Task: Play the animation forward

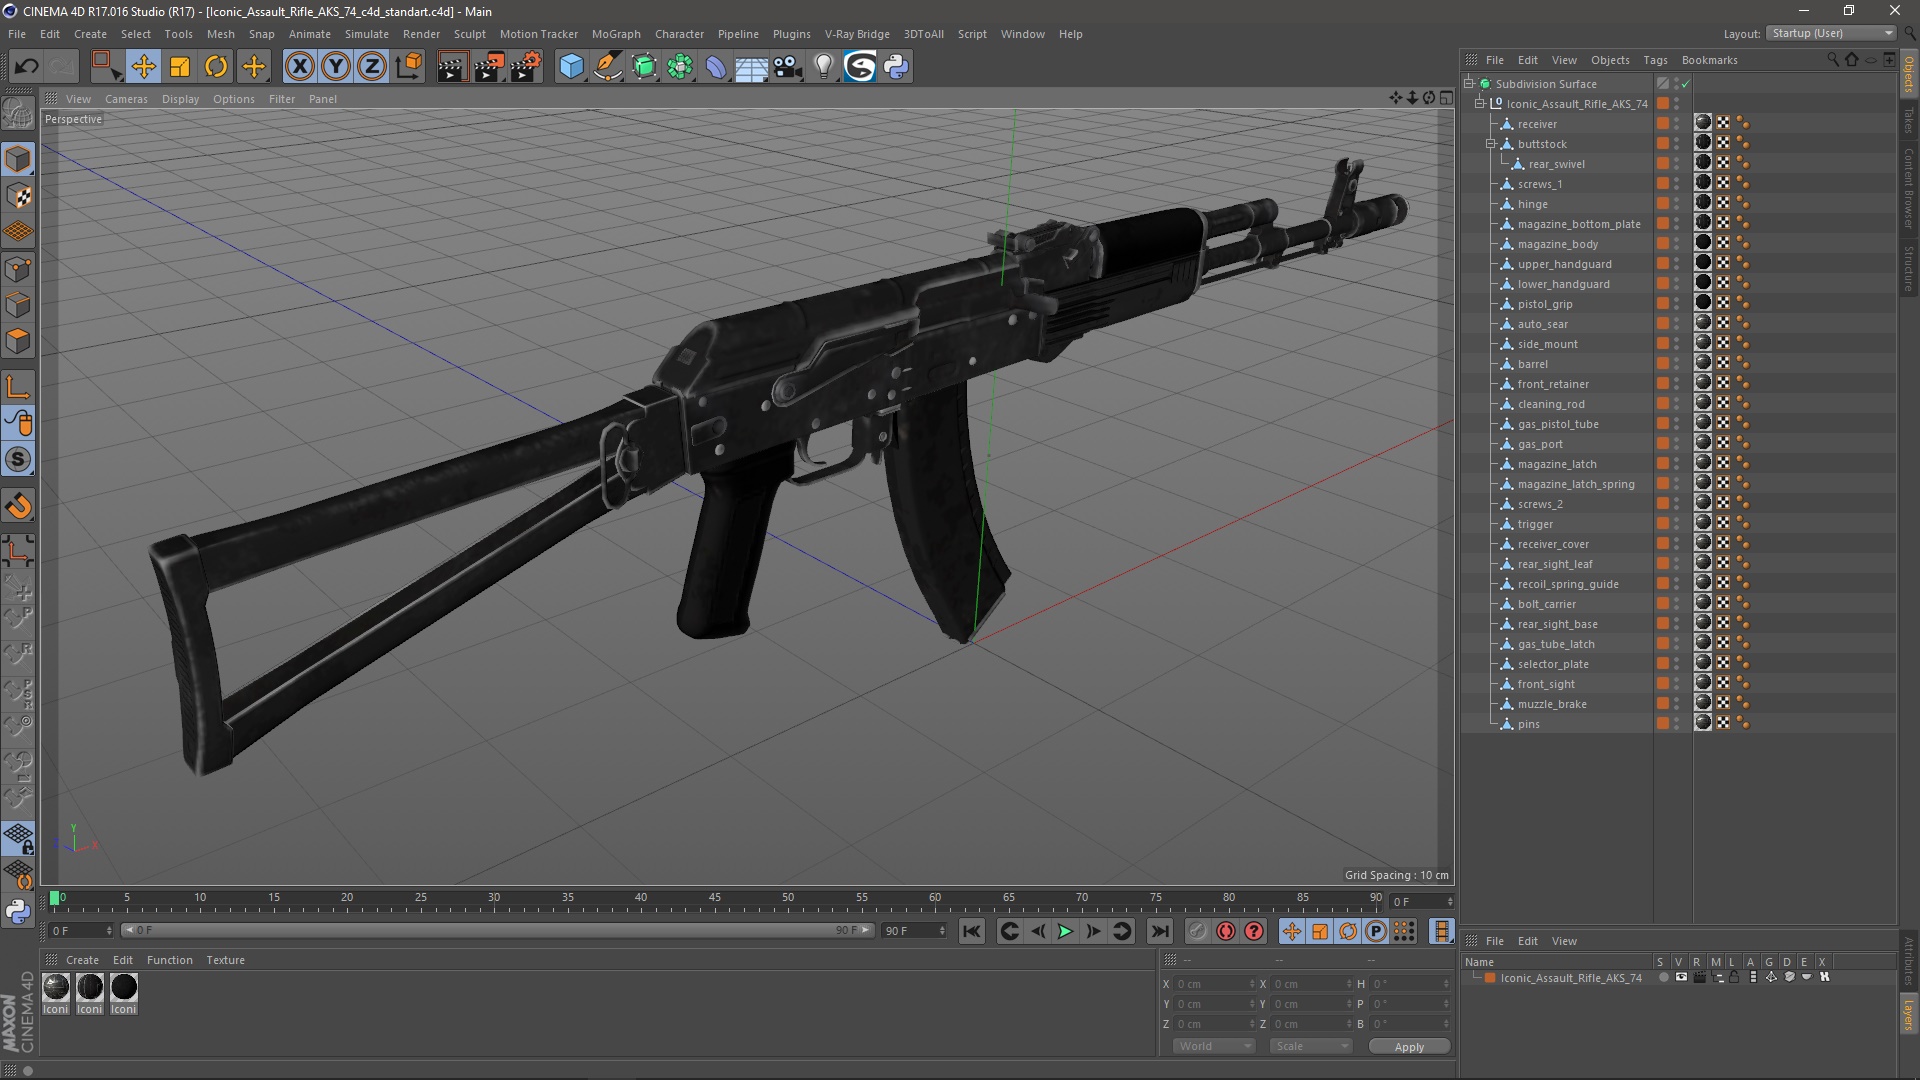Action: click(1065, 932)
